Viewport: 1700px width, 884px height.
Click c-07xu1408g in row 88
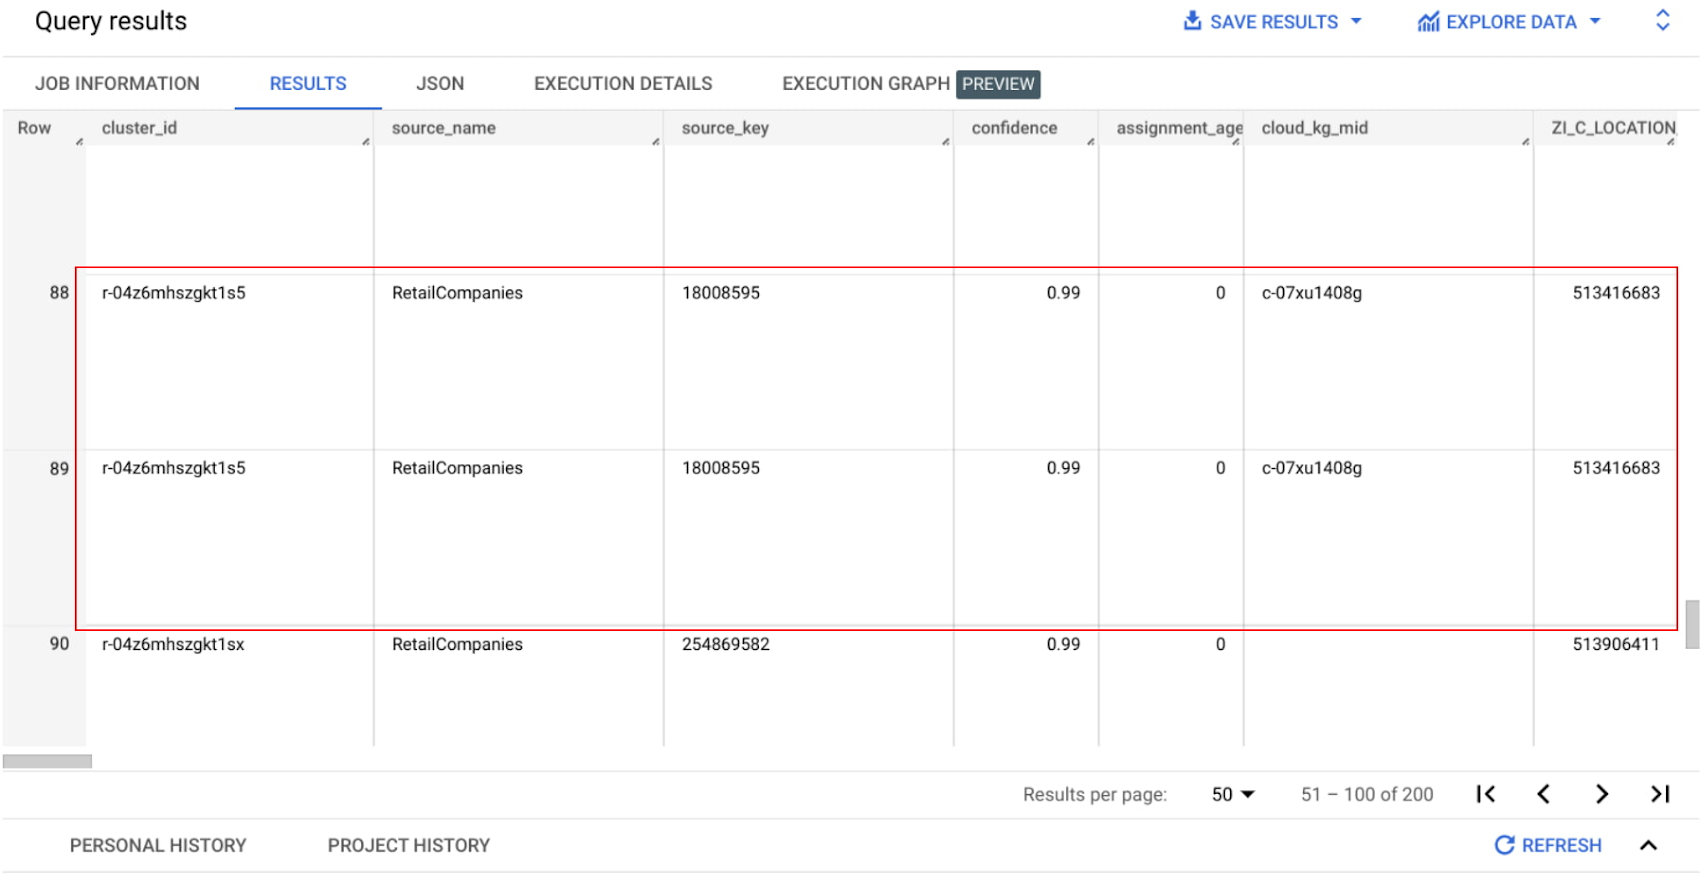[1312, 293]
